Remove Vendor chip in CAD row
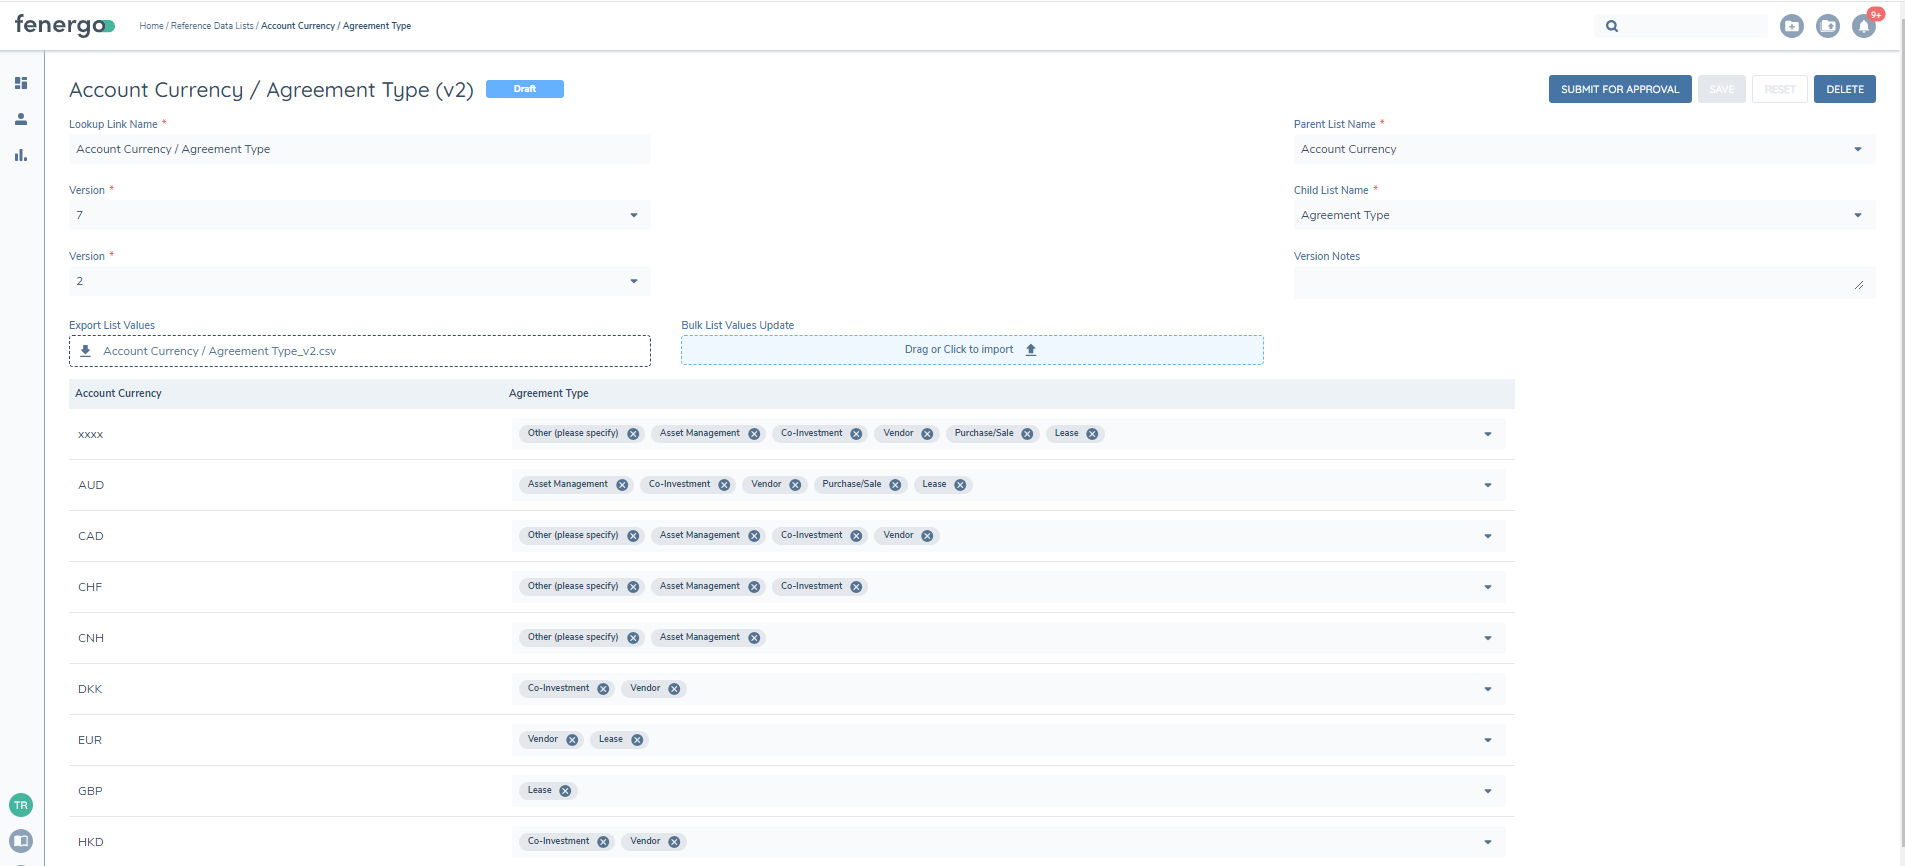Screen dimensions: 1905x866 pyautogui.click(x=927, y=536)
